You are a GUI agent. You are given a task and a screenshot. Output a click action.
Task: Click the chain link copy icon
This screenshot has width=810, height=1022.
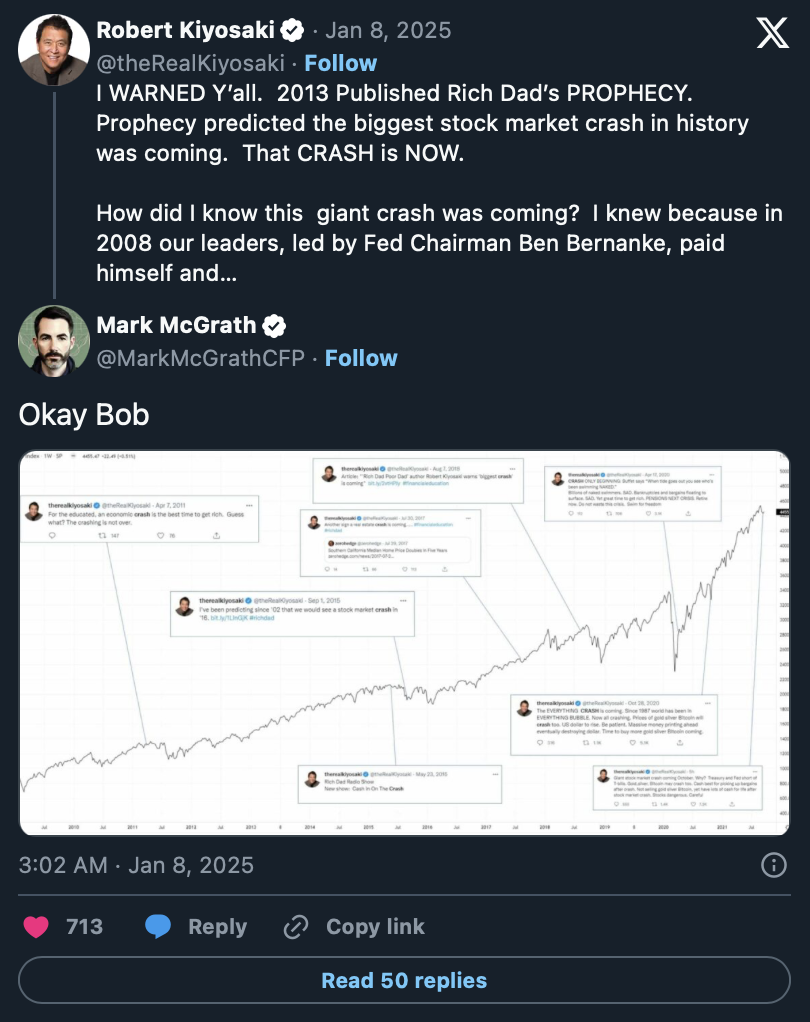(296, 926)
